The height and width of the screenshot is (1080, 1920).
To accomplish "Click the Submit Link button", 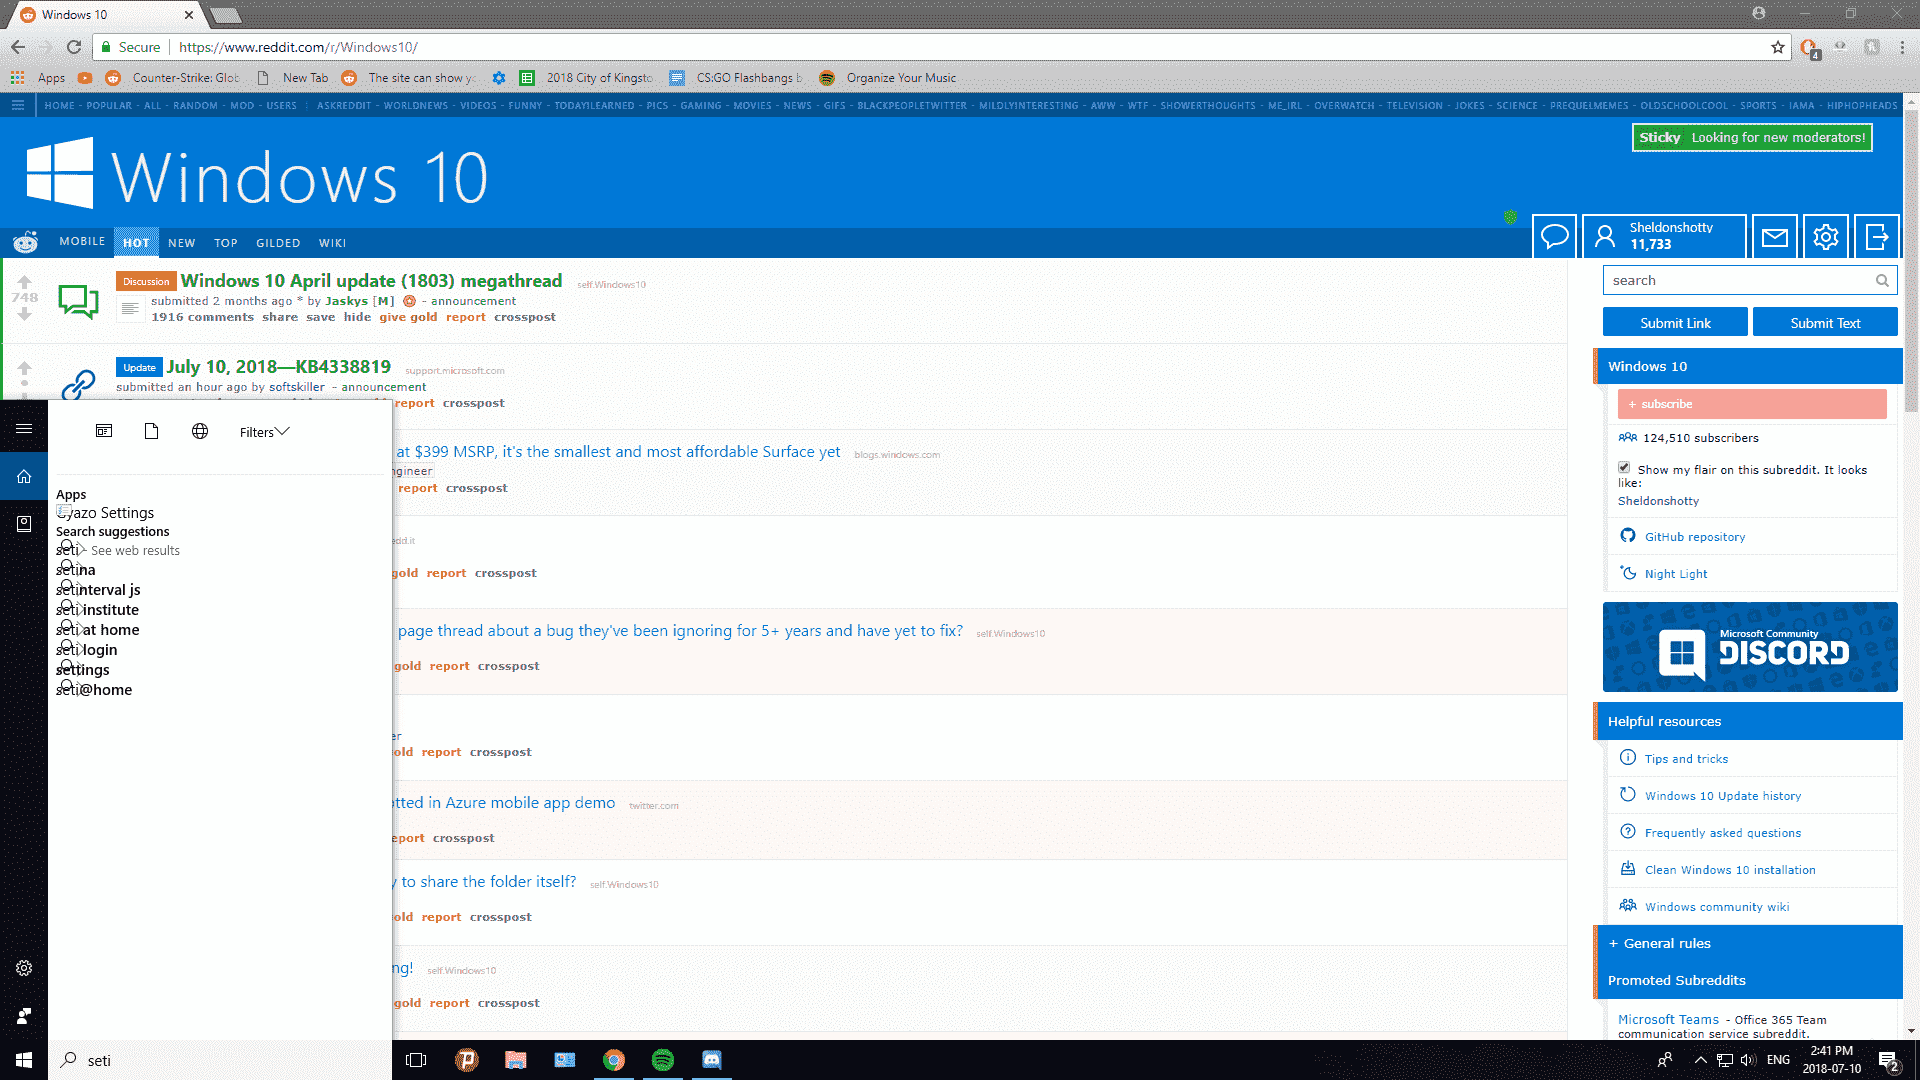I will pyautogui.click(x=1675, y=323).
